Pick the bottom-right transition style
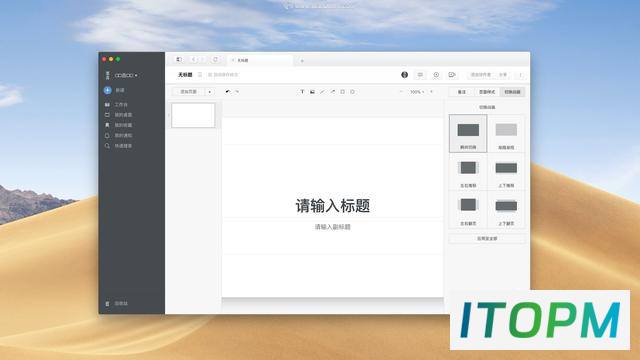The height and width of the screenshot is (360, 640). (x=506, y=210)
